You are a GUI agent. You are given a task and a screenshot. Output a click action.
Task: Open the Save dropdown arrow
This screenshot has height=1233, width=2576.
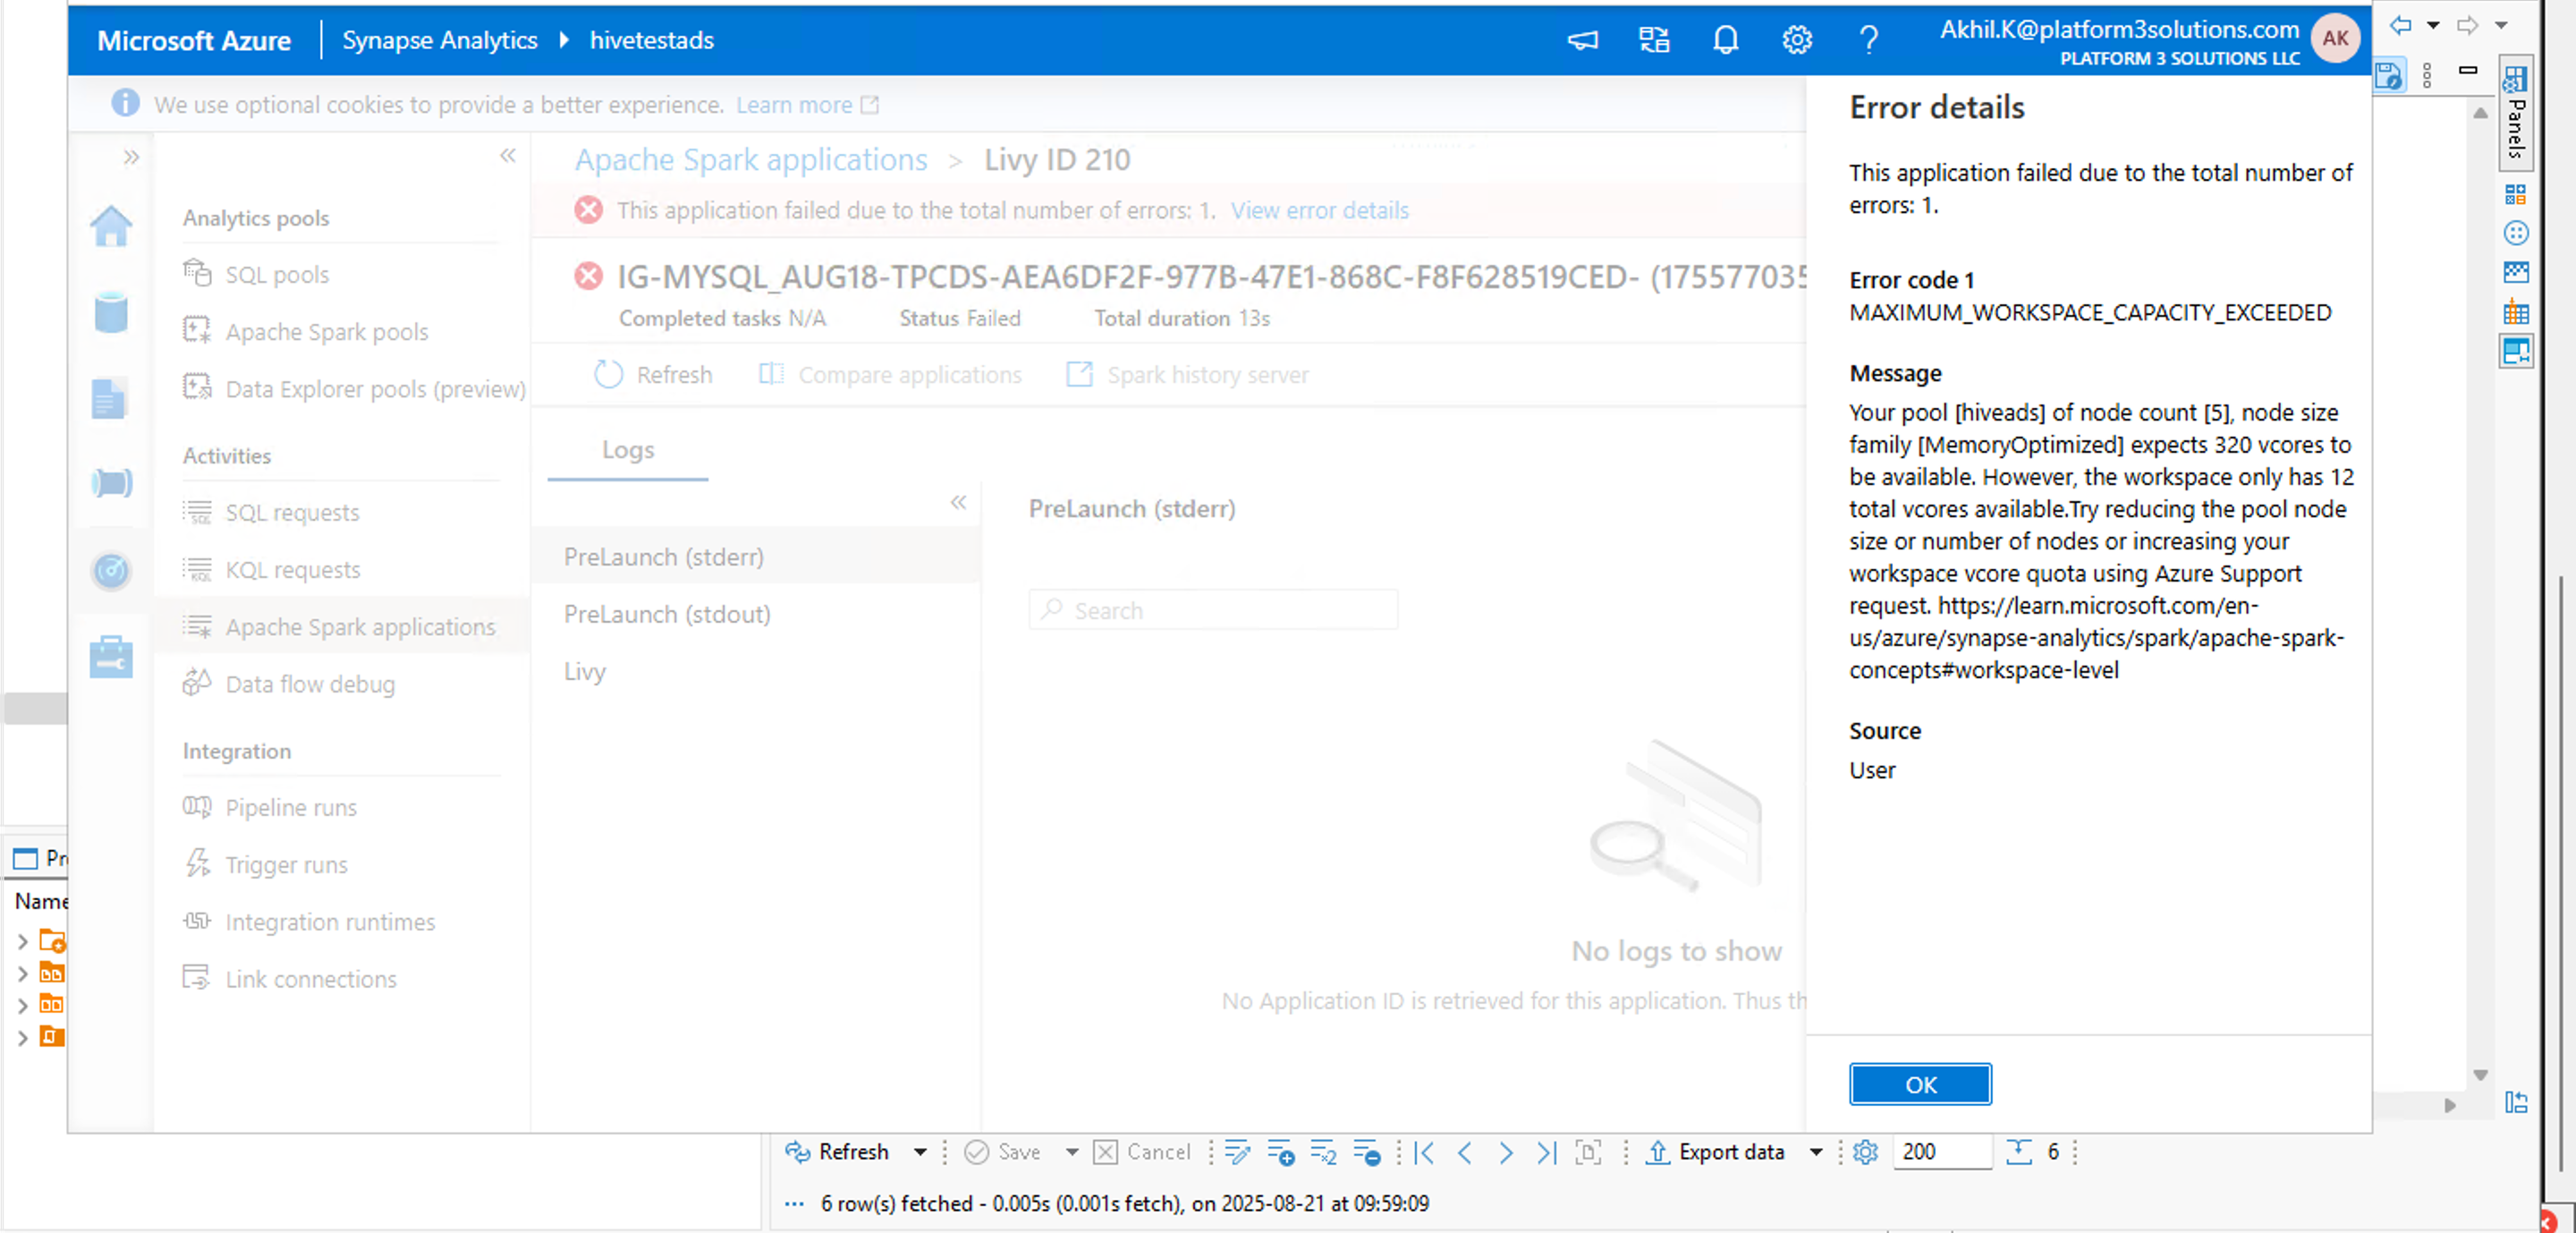(1072, 1152)
